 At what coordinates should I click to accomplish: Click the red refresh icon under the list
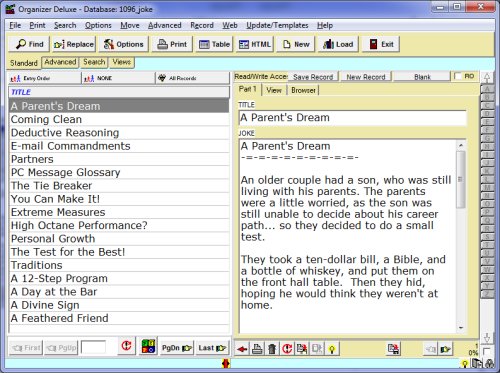click(x=126, y=346)
